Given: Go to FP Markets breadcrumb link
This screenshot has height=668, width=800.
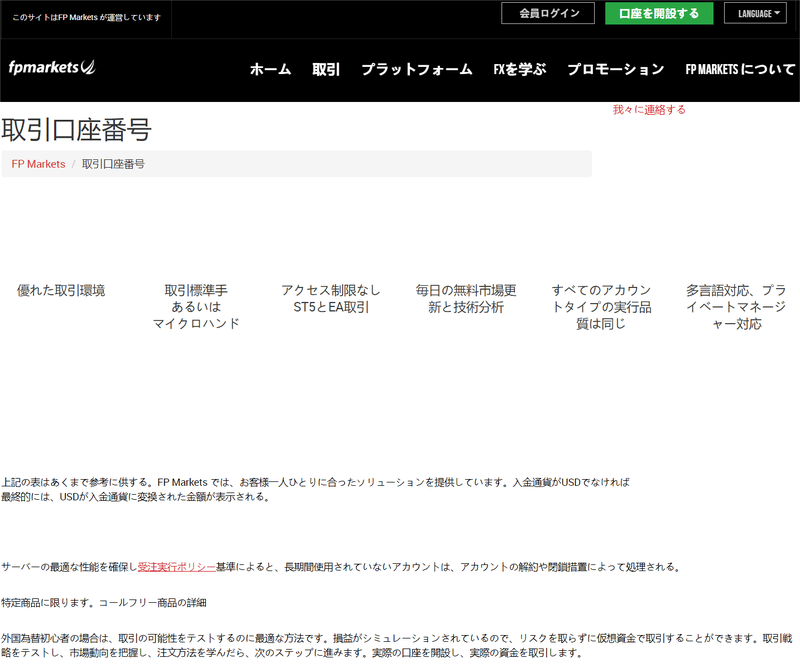Looking at the screenshot, I should [x=38, y=164].
